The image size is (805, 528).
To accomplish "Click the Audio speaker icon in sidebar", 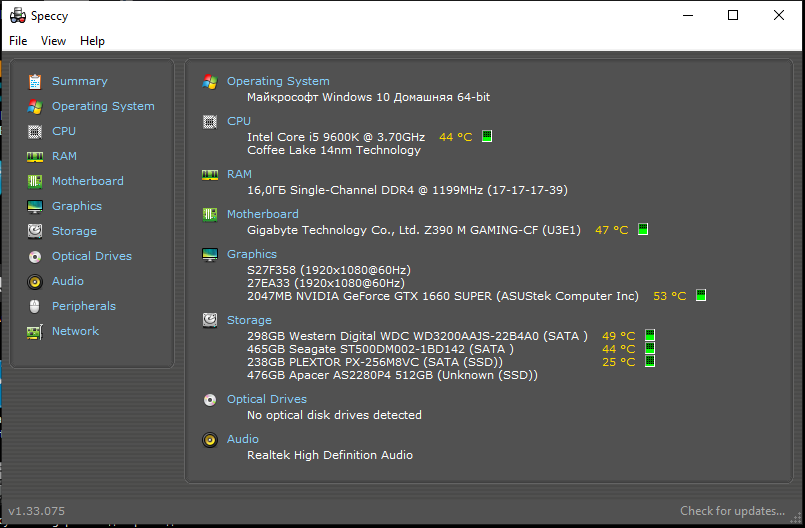I will pyautogui.click(x=35, y=281).
